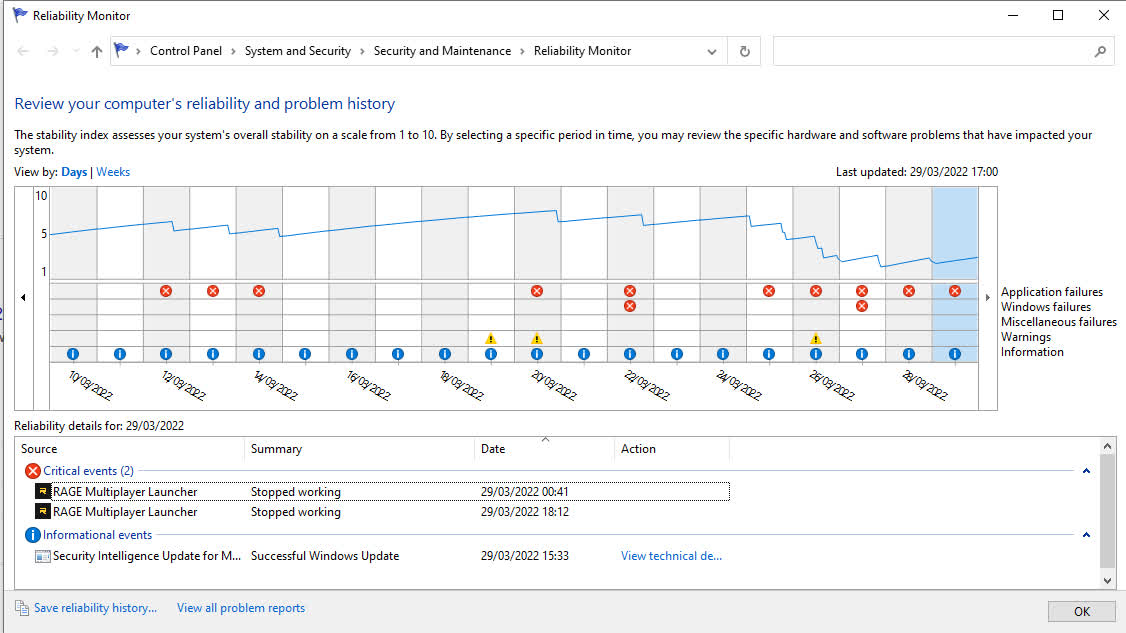This screenshot has height=633, width=1126.
Task: Click the OK button
Action: coord(1082,611)
